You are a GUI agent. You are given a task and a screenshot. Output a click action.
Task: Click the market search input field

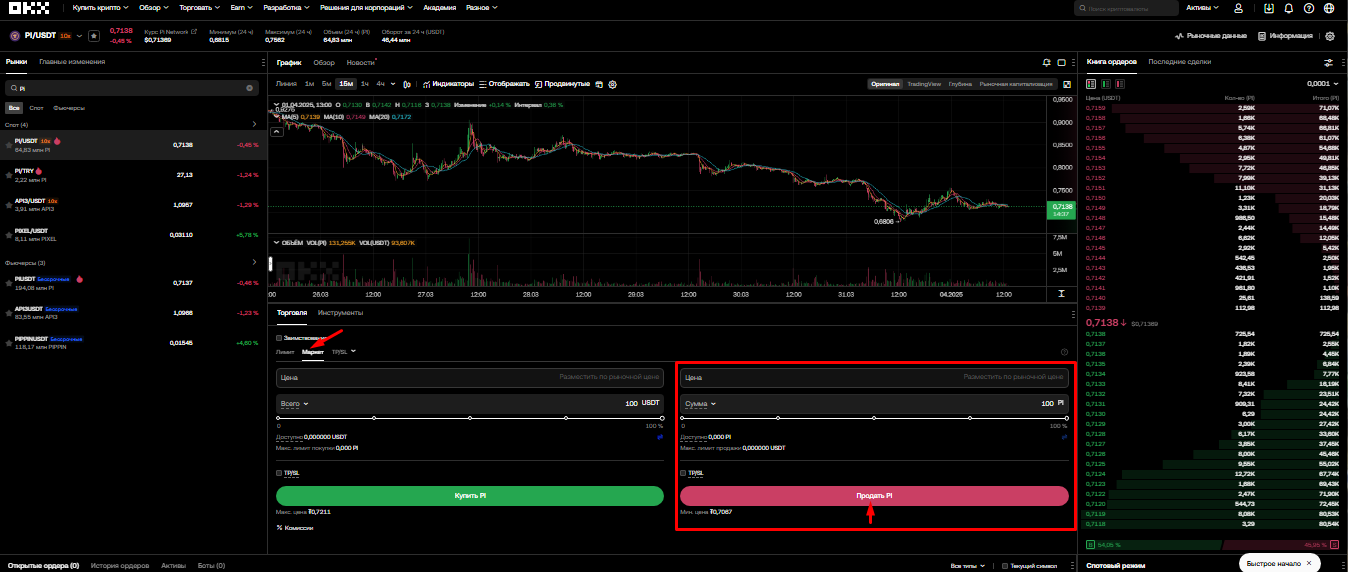pyautogui.click(x=130, y=88)
